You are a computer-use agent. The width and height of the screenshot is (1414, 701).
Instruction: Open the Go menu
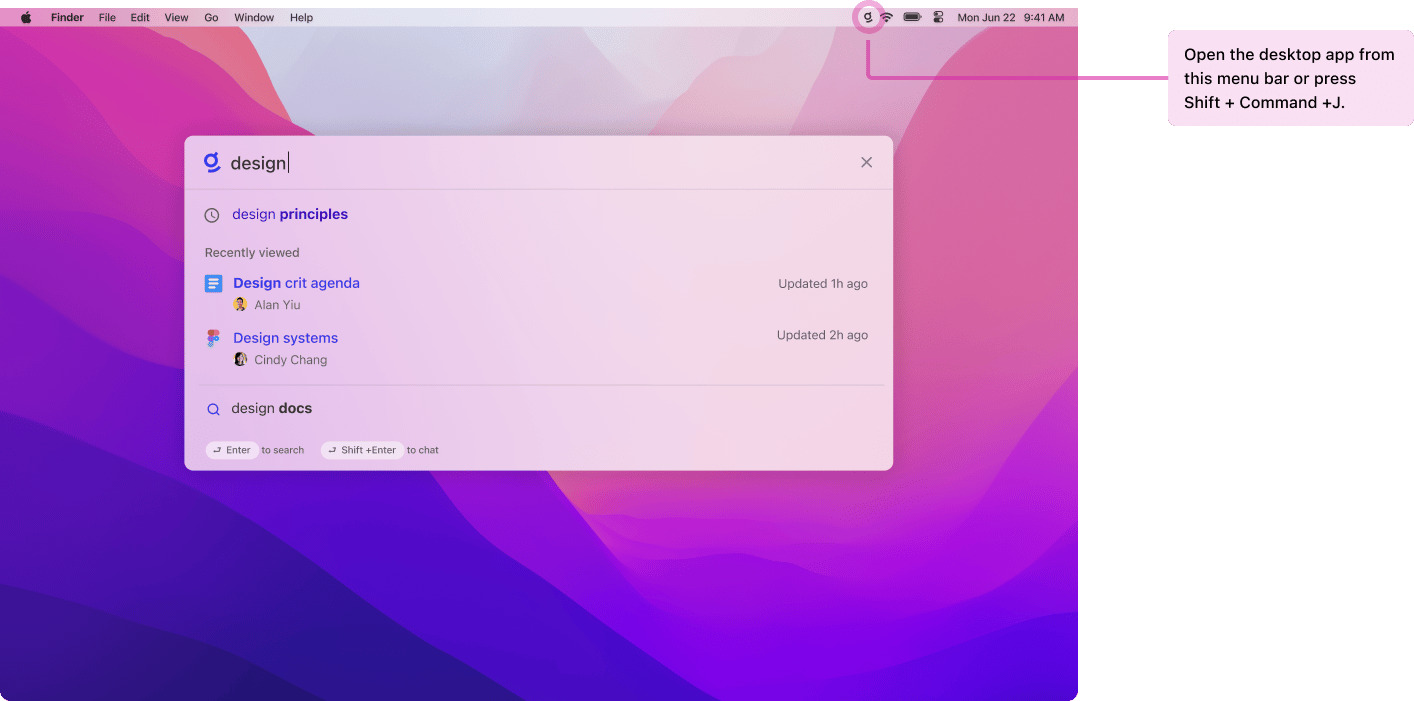coord(211,17)
